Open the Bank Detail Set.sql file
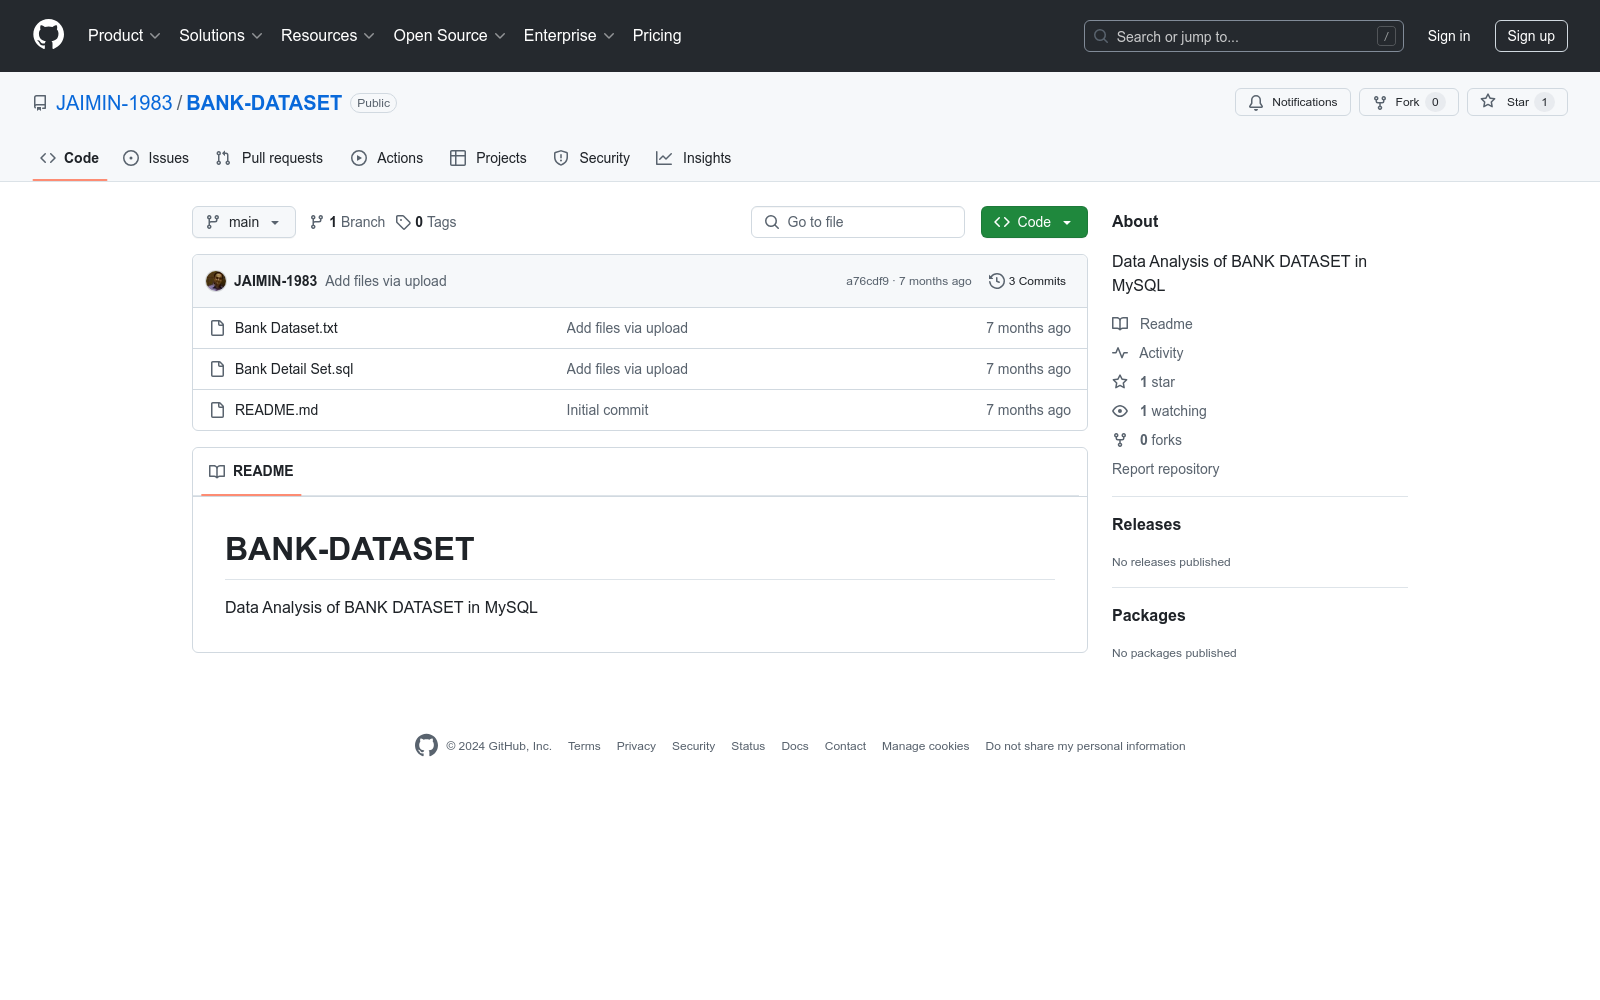This screenshot has width=1600, height=1000. point(294,369)
